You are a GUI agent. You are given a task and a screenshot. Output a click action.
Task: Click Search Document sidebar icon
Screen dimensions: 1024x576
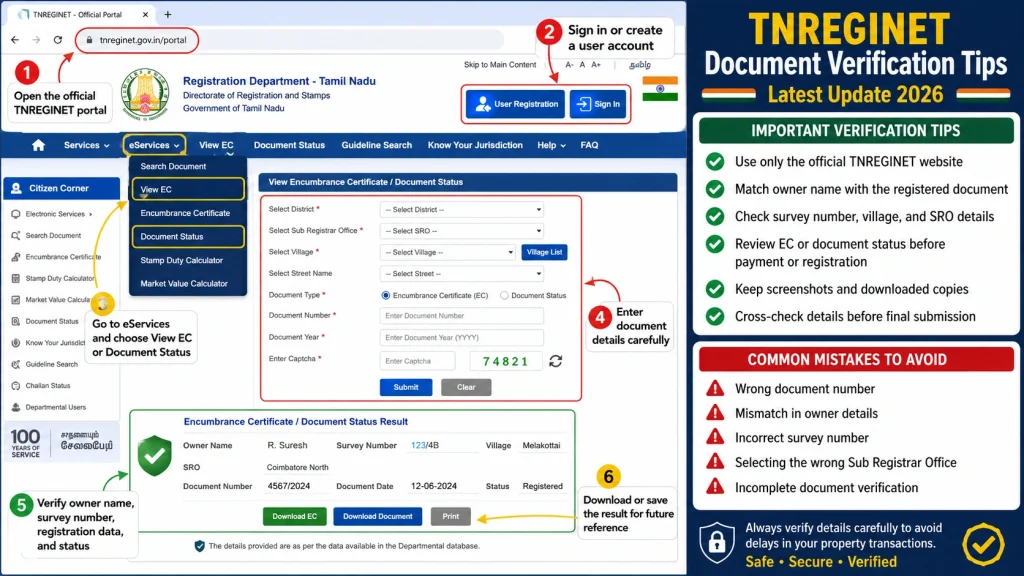(x=16, y=235)
